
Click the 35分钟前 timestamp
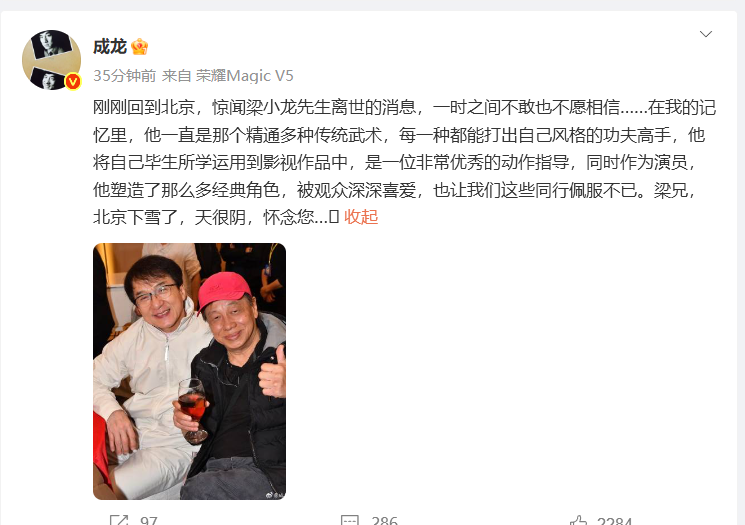coord(124,76)
